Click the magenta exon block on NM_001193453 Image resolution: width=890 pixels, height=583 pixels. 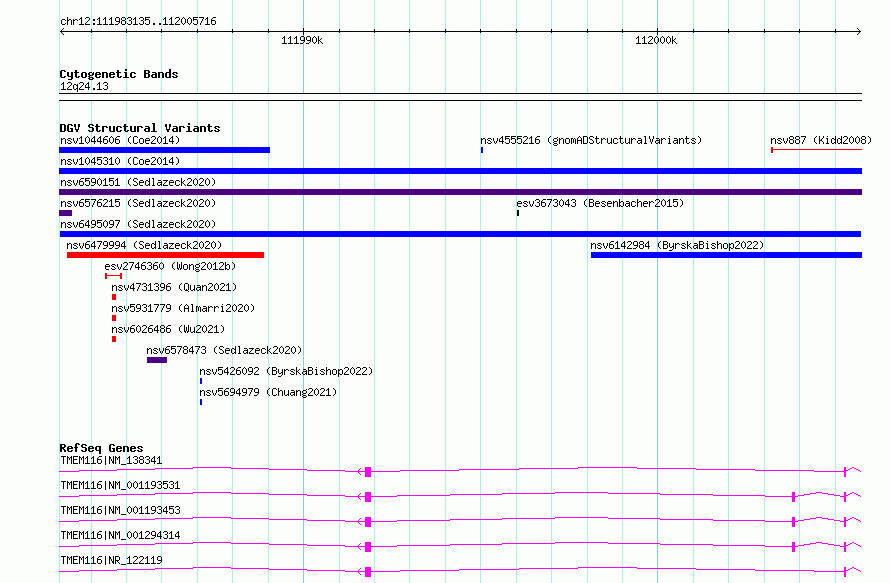pos(368,522)
